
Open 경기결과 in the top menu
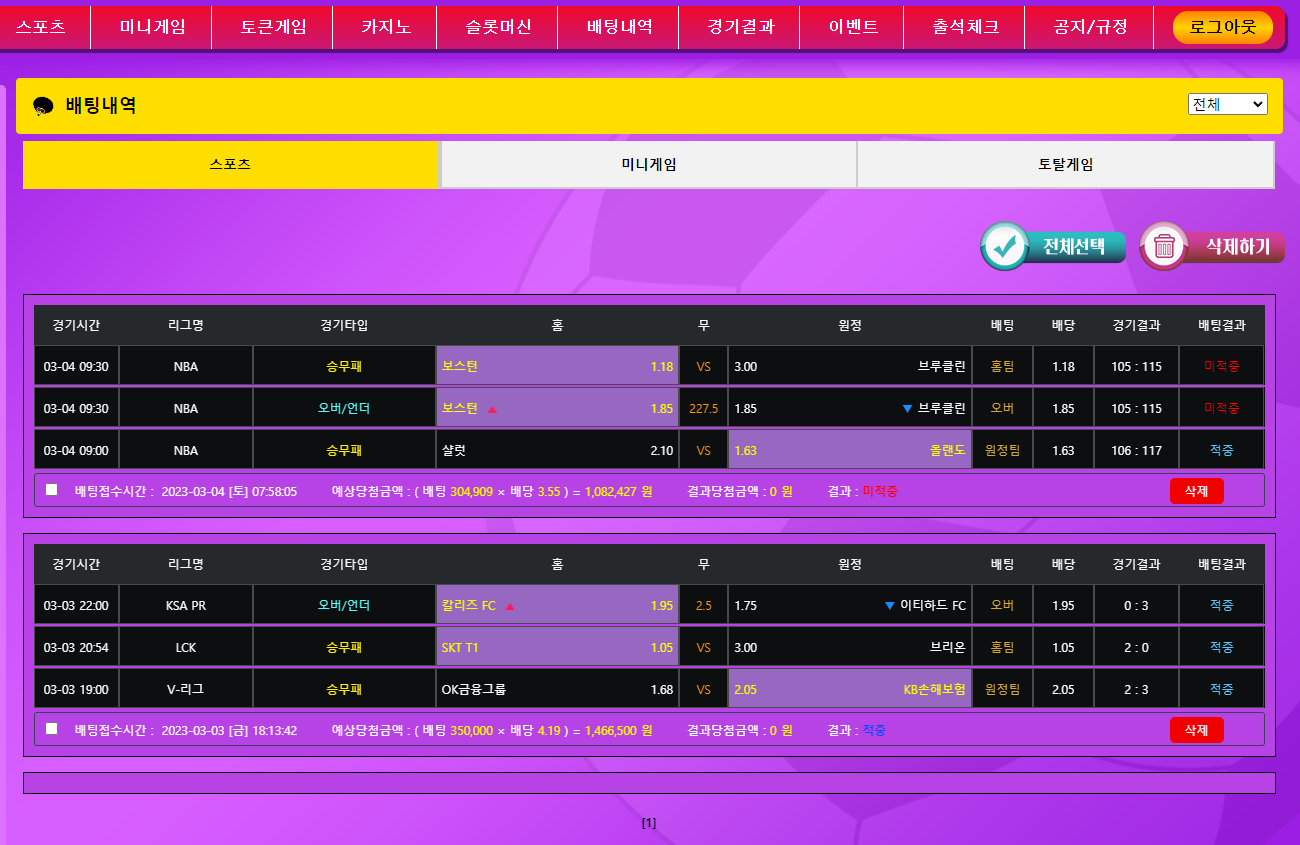point(740,27)
